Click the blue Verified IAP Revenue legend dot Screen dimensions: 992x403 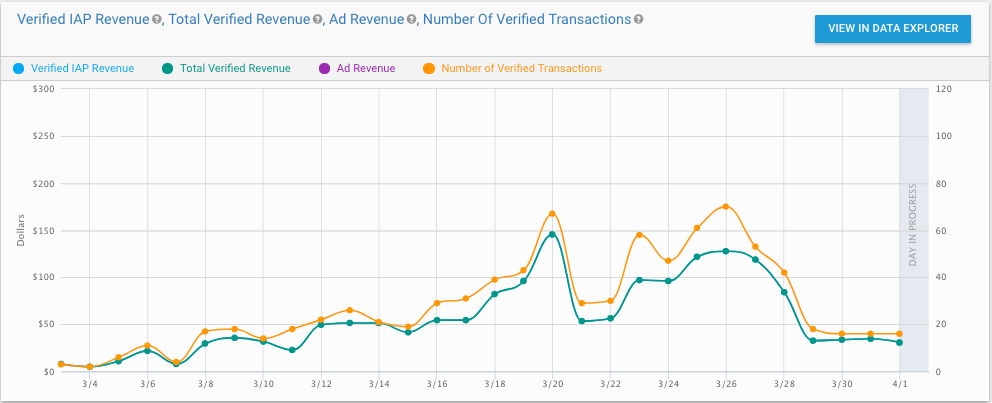[x=19, y=69]
